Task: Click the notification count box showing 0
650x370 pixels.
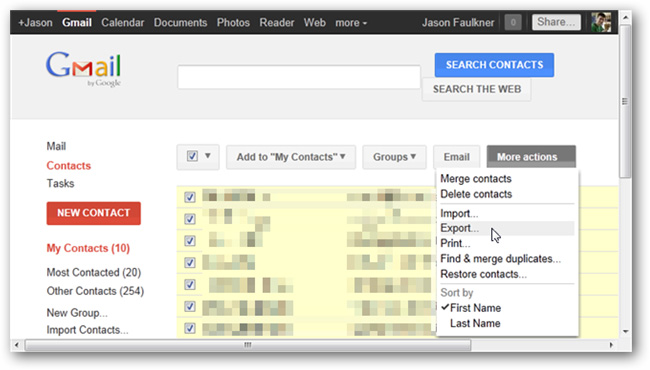Action: (513, 22)
